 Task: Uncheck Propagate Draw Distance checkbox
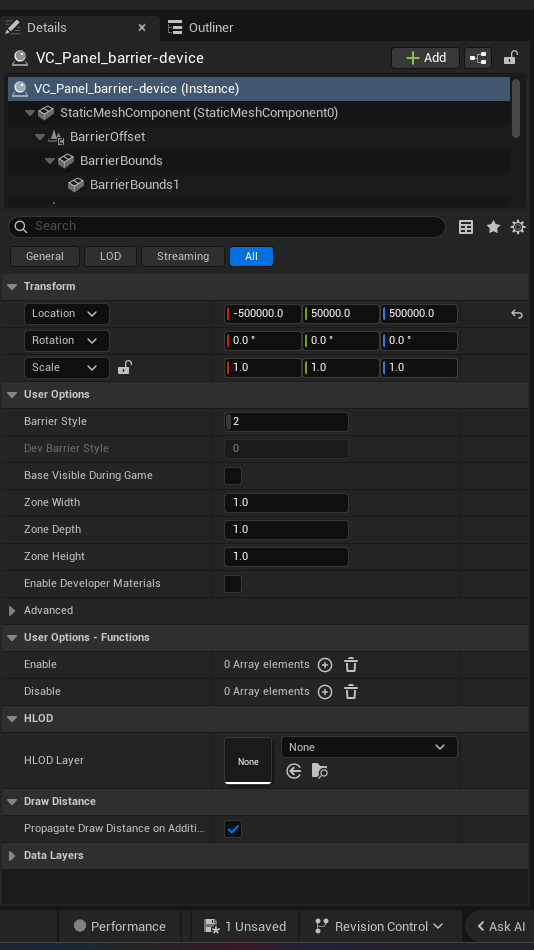(233, 829)
